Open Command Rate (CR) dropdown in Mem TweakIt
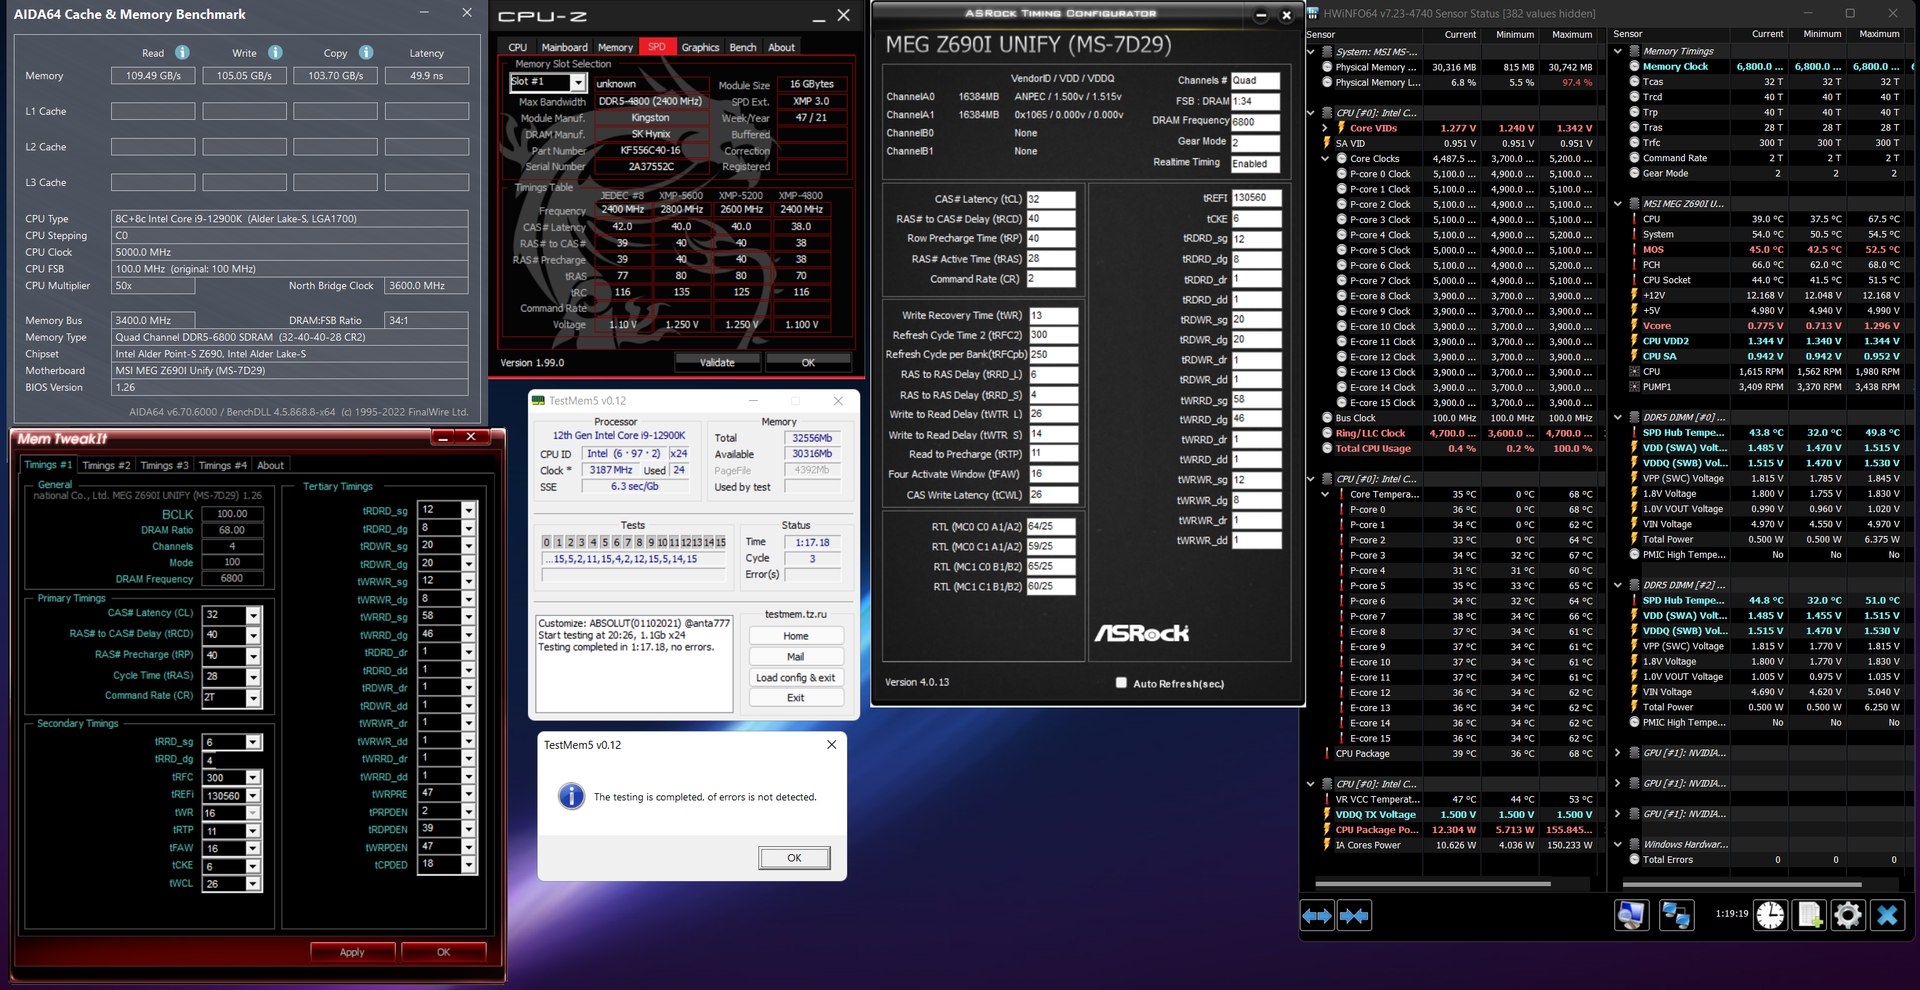 point(253,697)
